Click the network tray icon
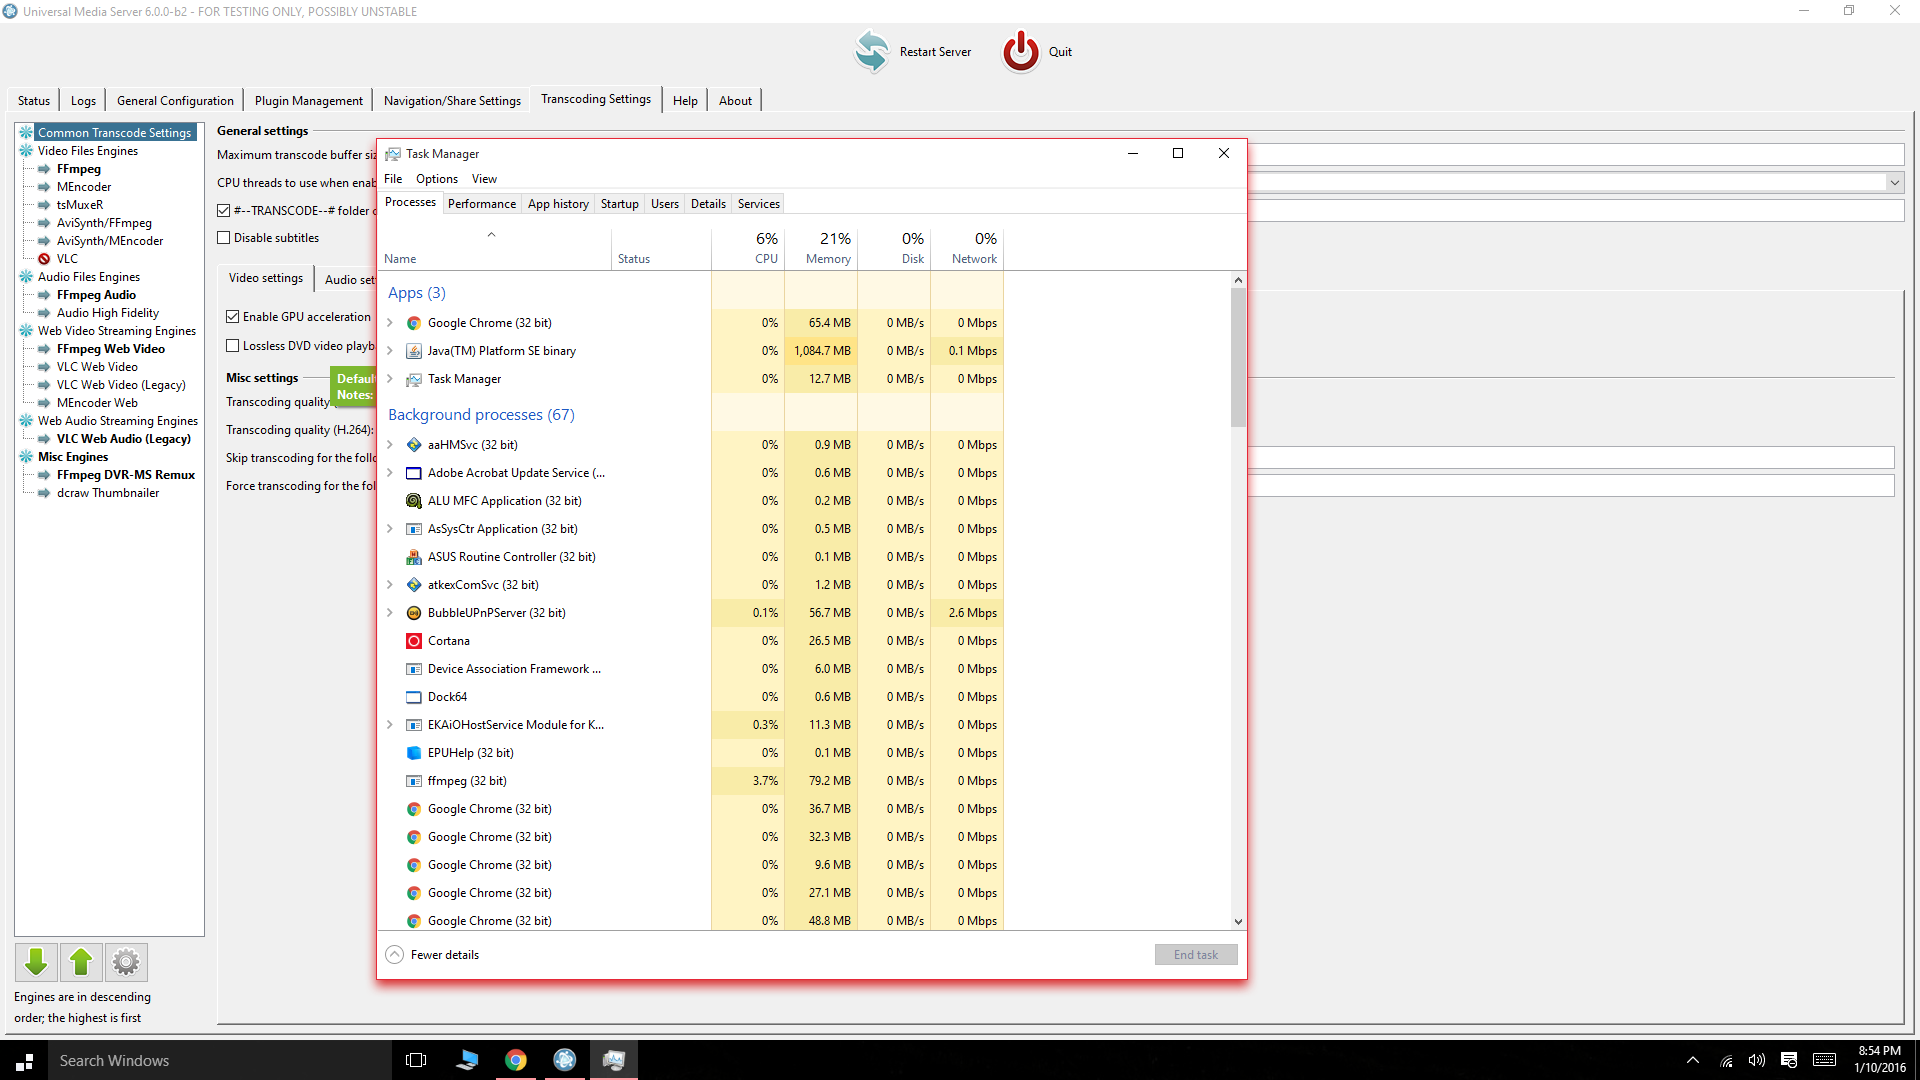The width and height of the screenshot is (1920, 1080). (1726, 1060)
